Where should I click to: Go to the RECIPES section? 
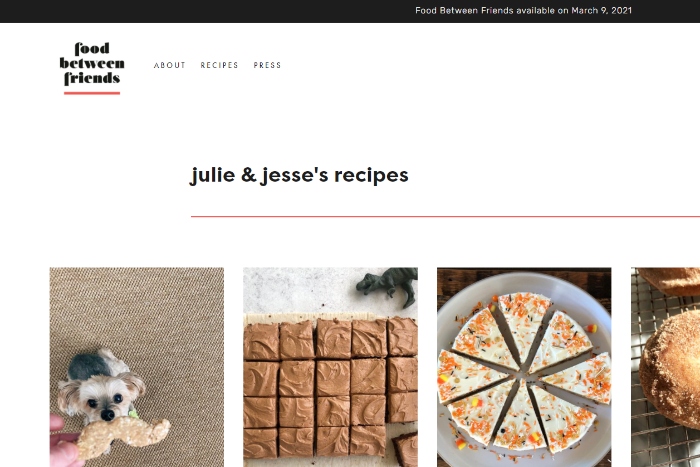[x=219, y=65]
